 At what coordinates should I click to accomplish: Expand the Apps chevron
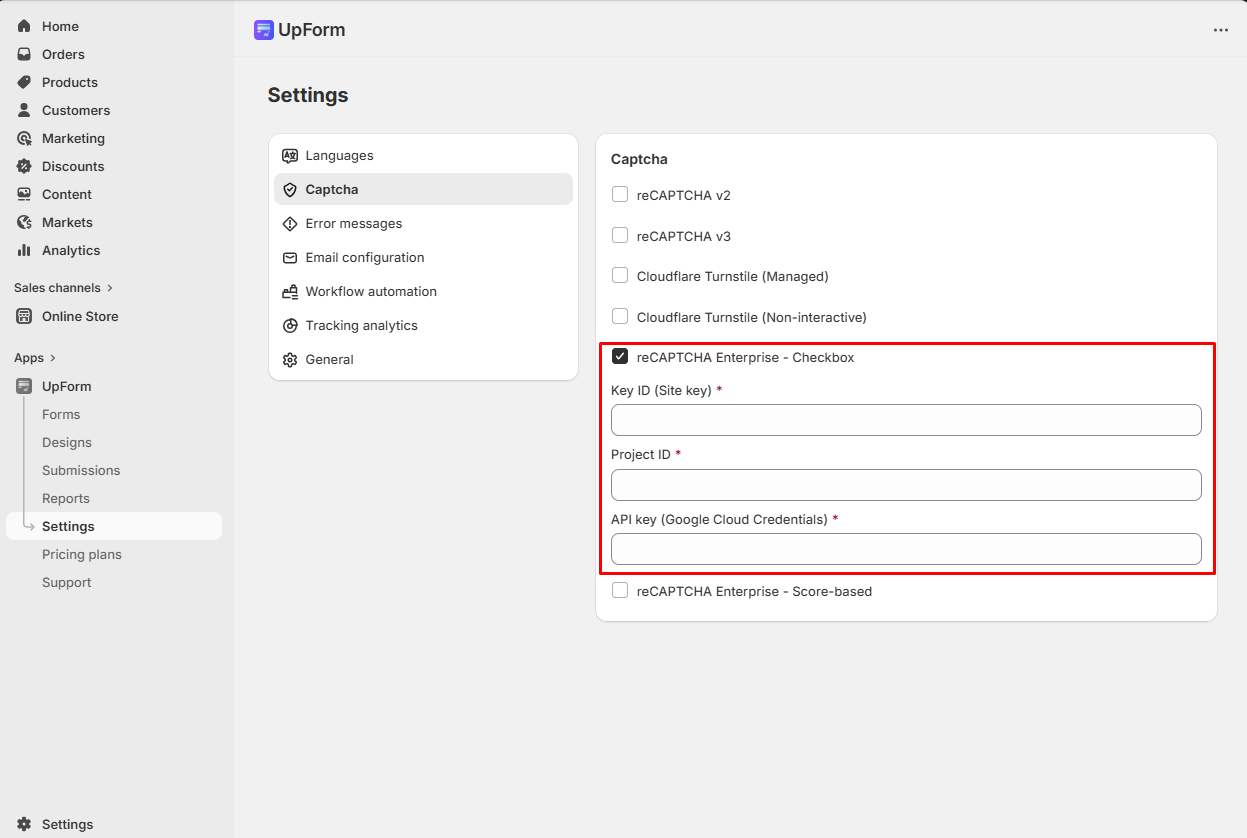[53, 358]
